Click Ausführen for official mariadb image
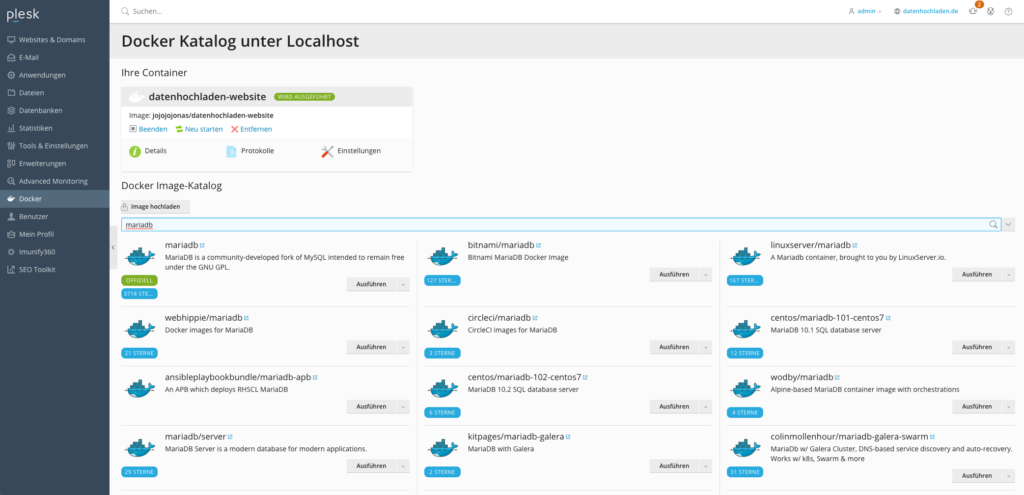Screen dimensions: 1024x495 (x=371, y=285)
